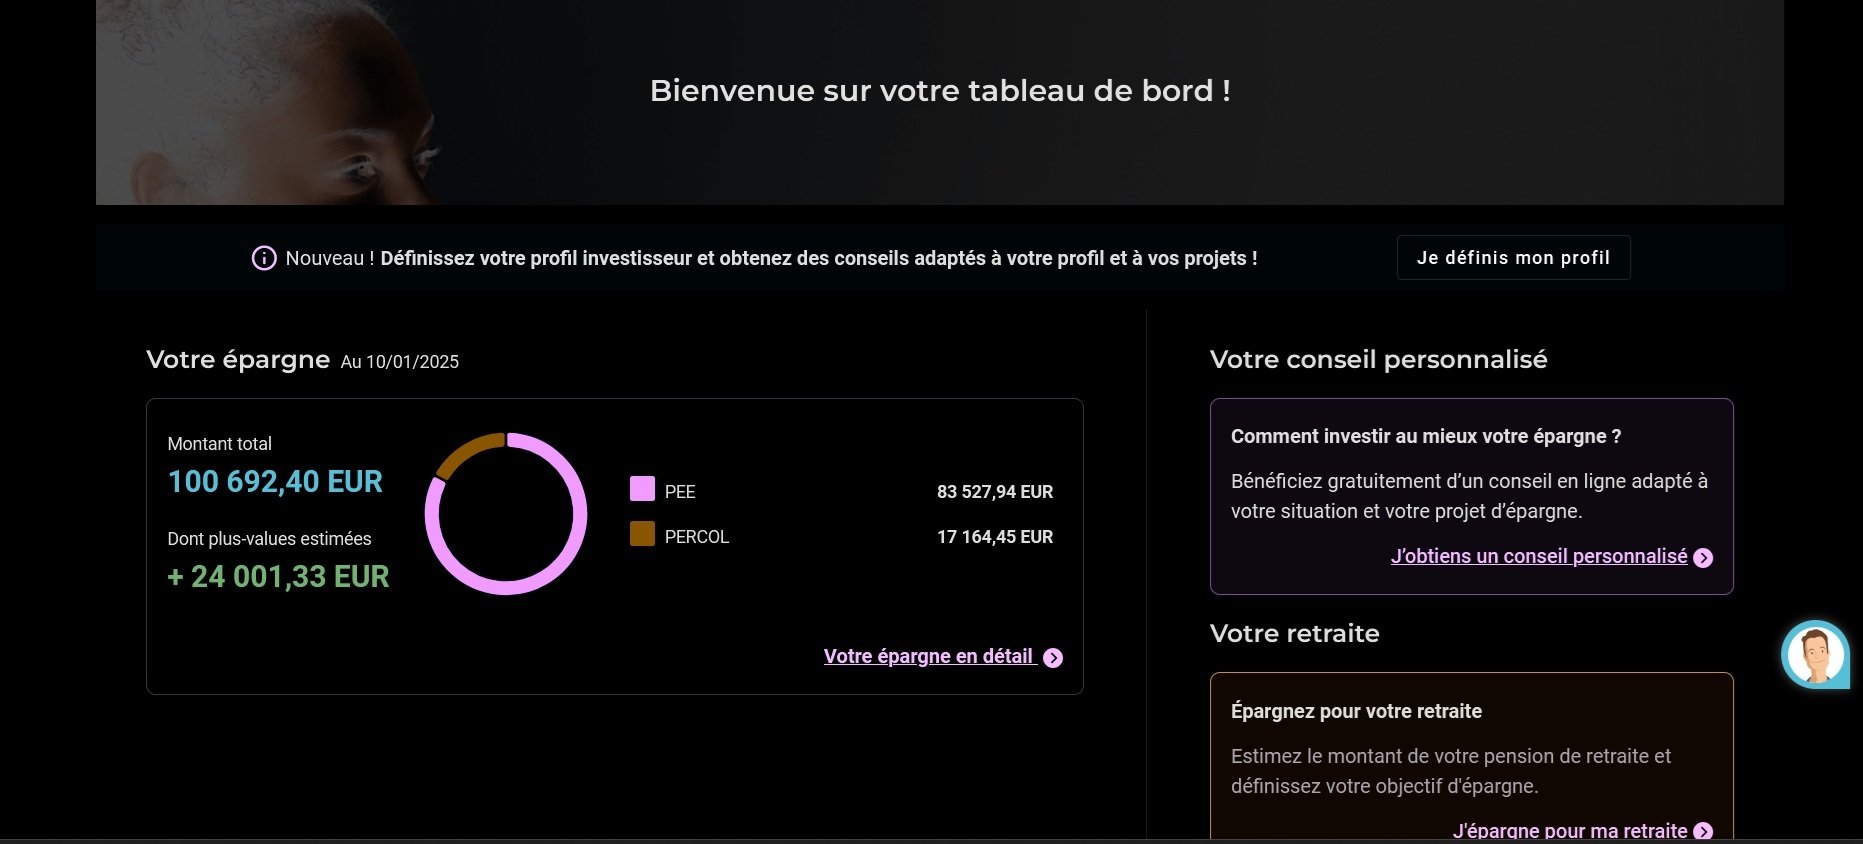Open J'épargne pour ma retraite link
The image size is (1863, 844).
point(1570,830)
